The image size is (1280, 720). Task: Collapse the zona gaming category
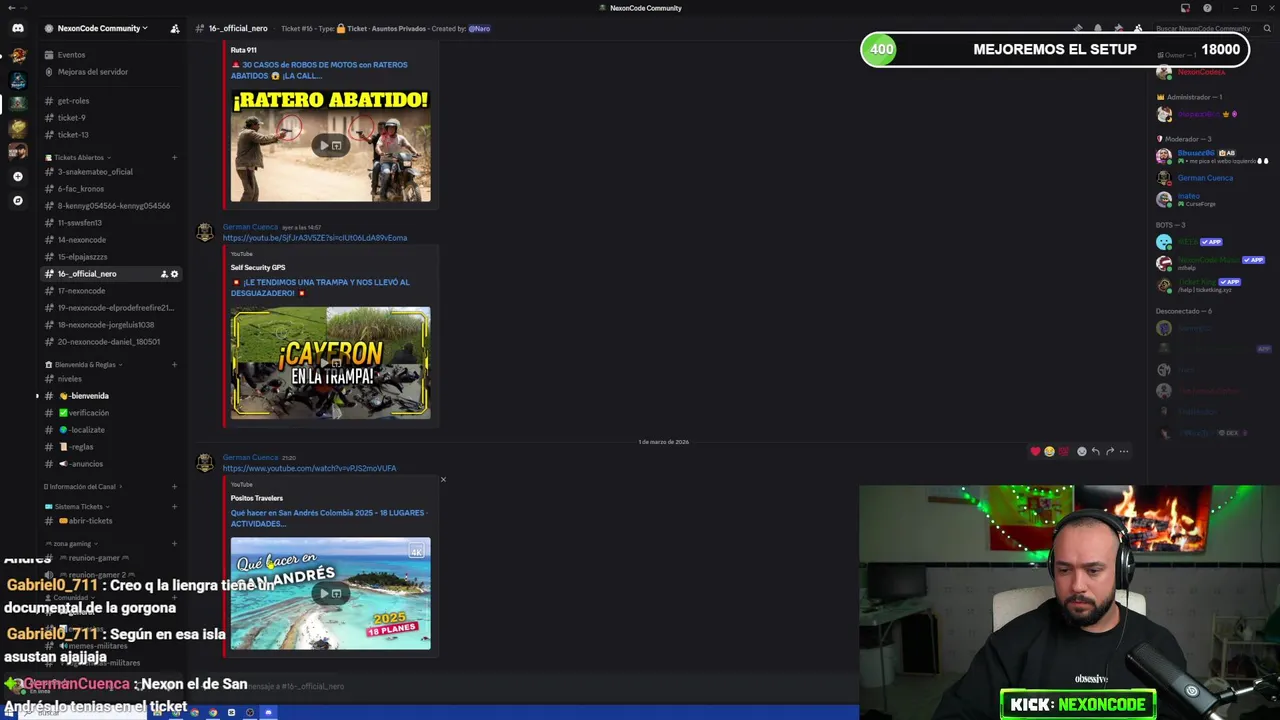coord(71,544)
